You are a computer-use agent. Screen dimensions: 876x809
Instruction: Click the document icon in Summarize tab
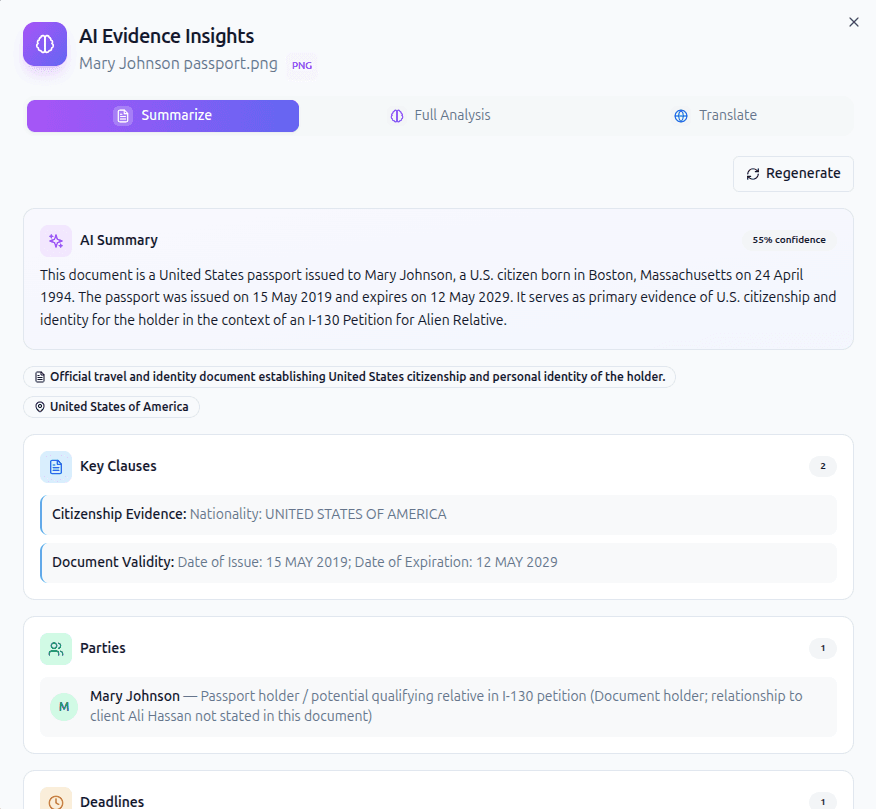pyautogui.click(x=123, y=116)
